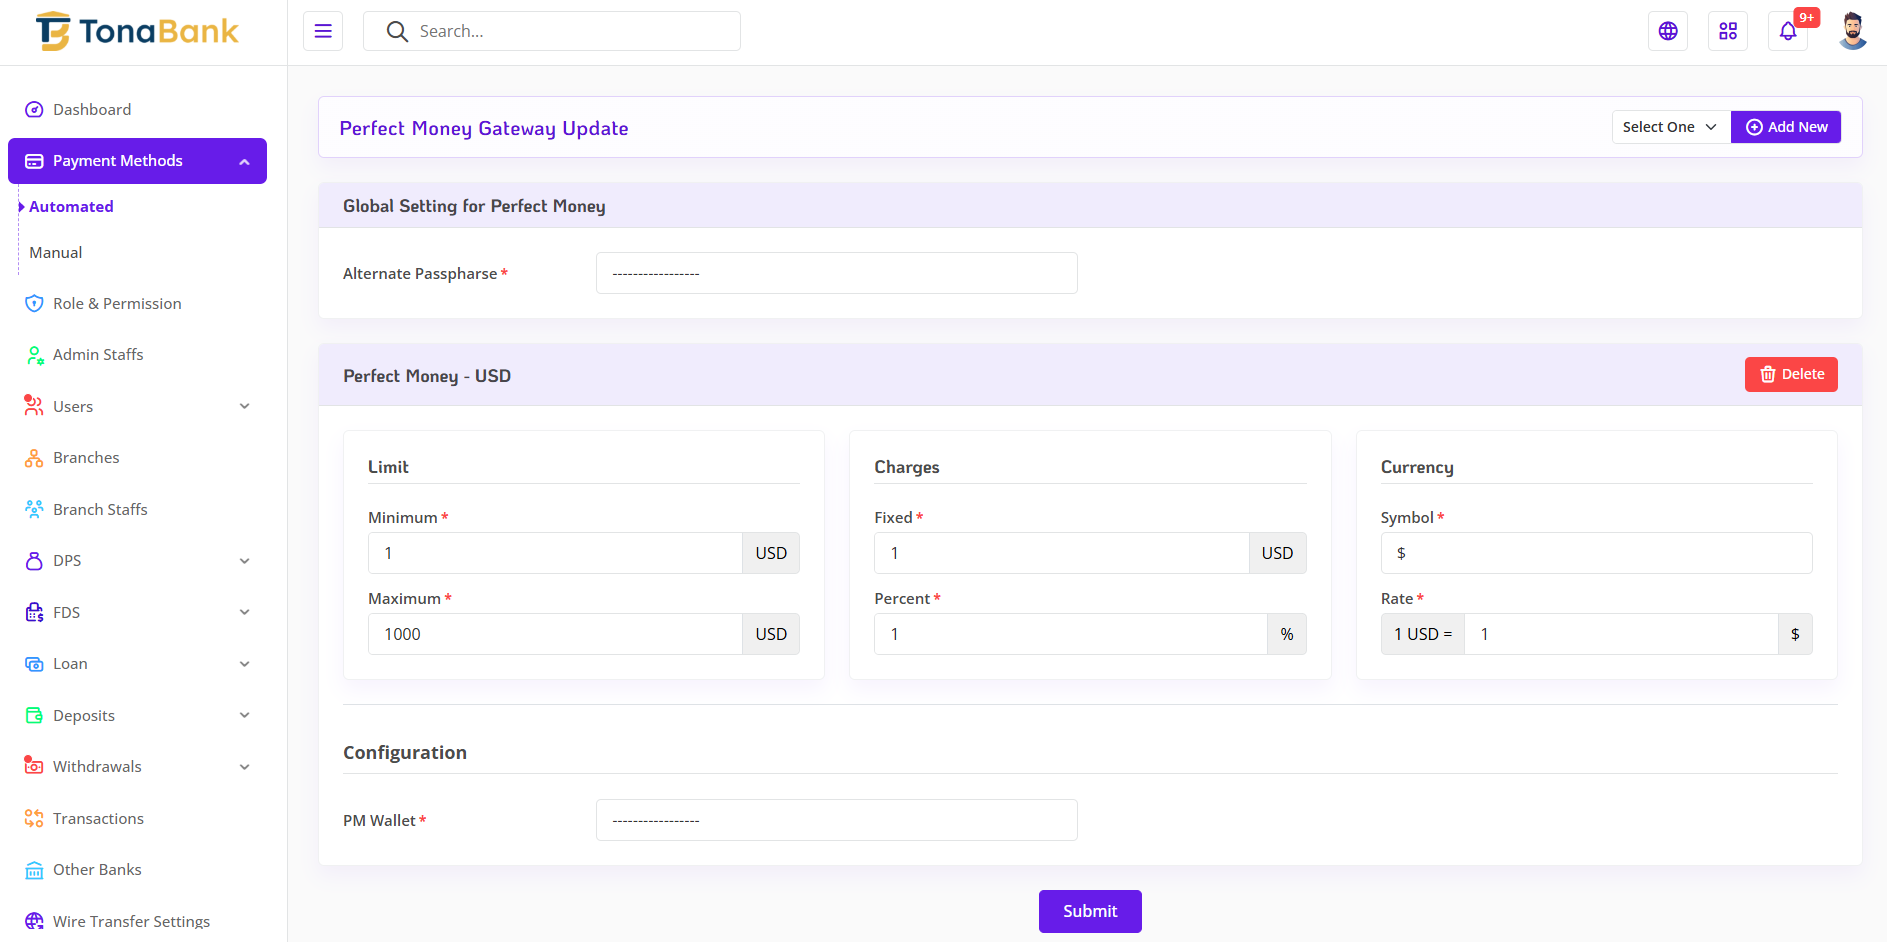Open the language globe icon

[x=1667, y=31]
